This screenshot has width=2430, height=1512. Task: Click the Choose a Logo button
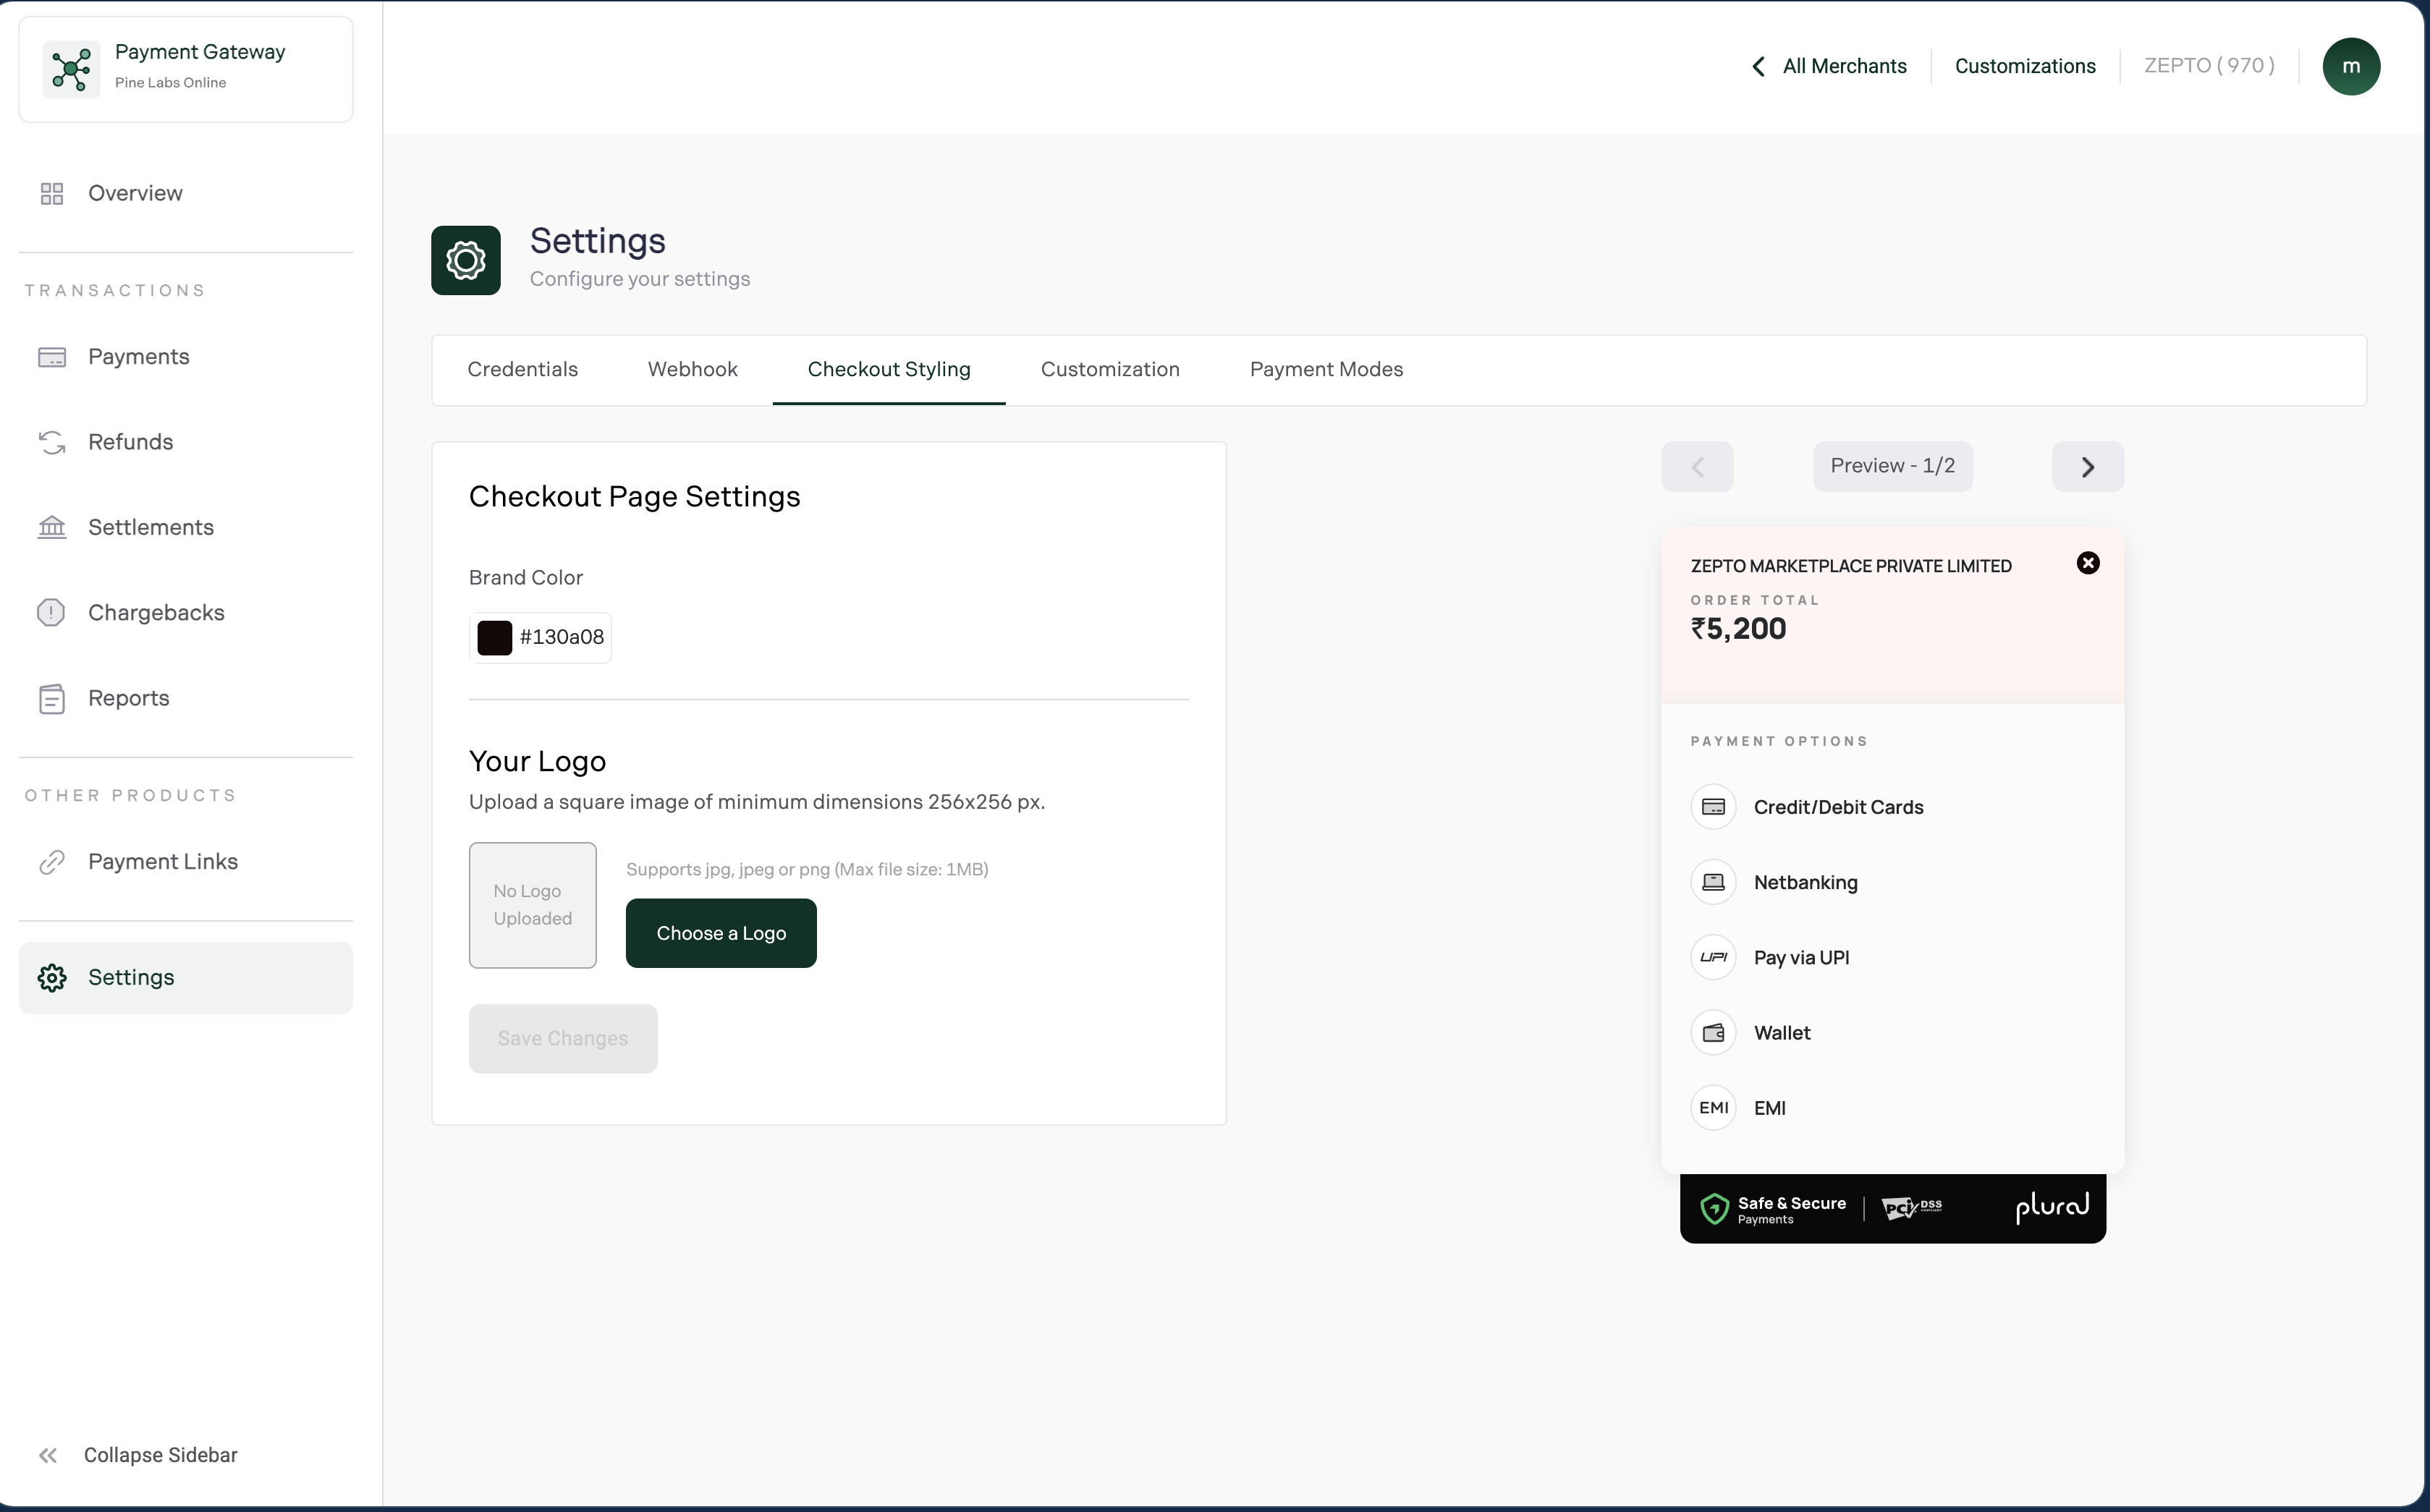click(x=721, y=934)
